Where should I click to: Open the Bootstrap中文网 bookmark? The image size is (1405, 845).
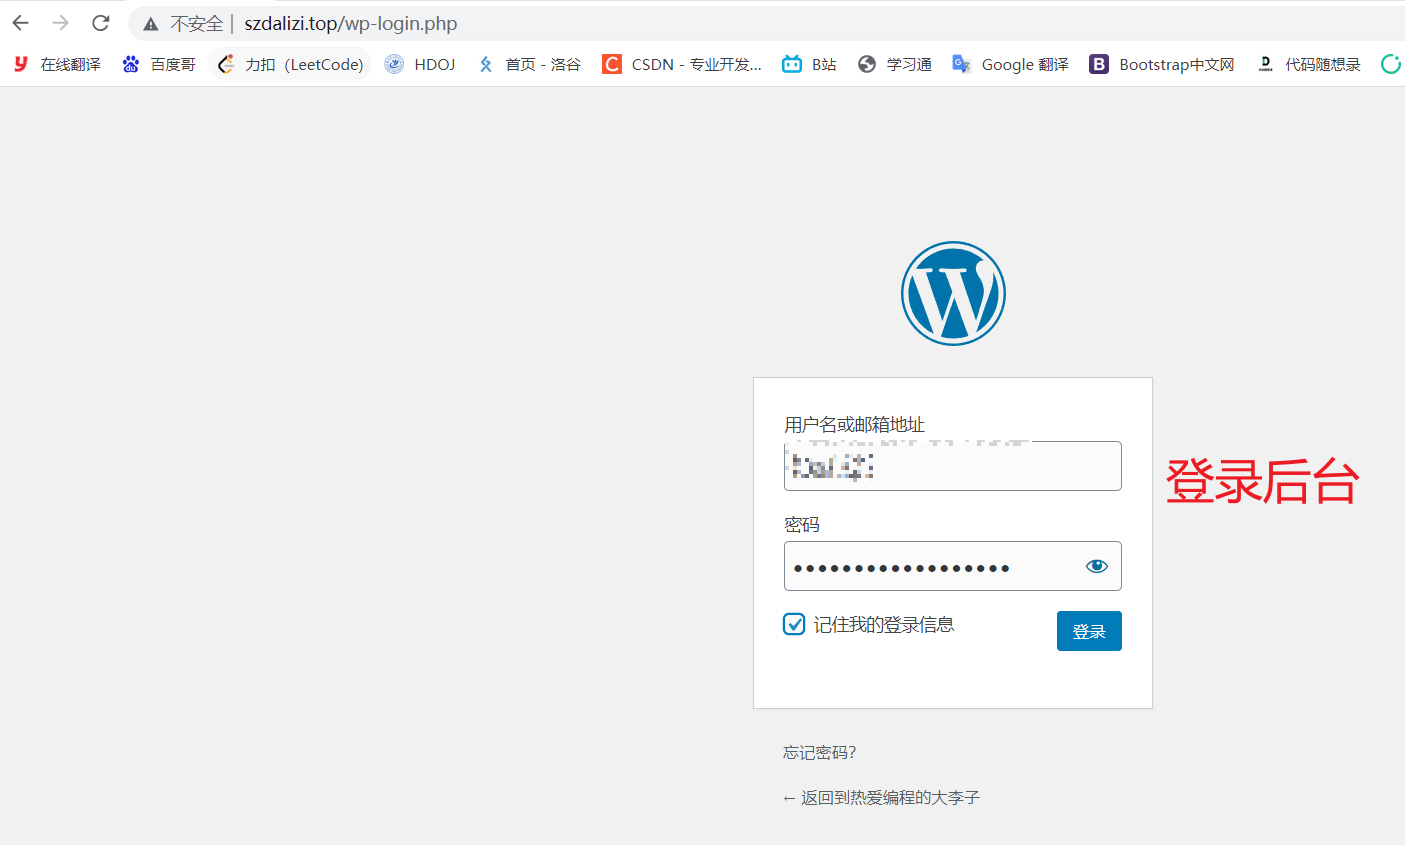click(x=1162, y=64)
